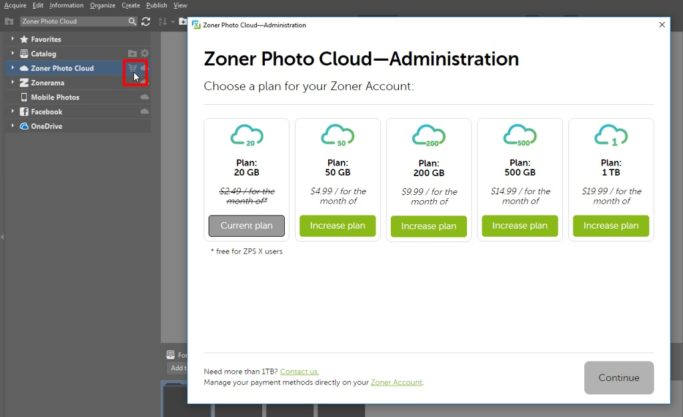Select Mobile Photos in the navigator
Image resolution: width=683 pixels, height=417 pixels.
(55, 97)
